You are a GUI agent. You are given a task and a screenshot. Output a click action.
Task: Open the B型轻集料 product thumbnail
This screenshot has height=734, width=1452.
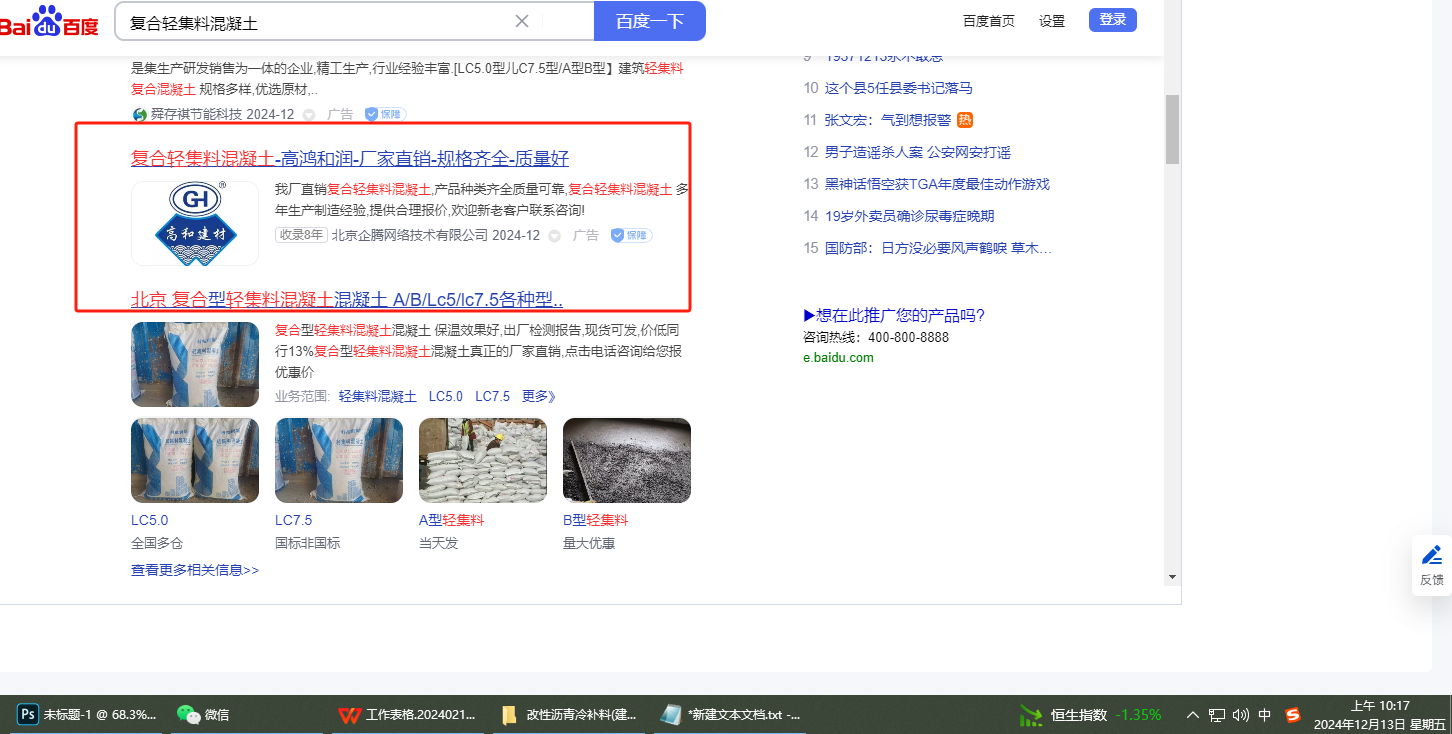627,460
